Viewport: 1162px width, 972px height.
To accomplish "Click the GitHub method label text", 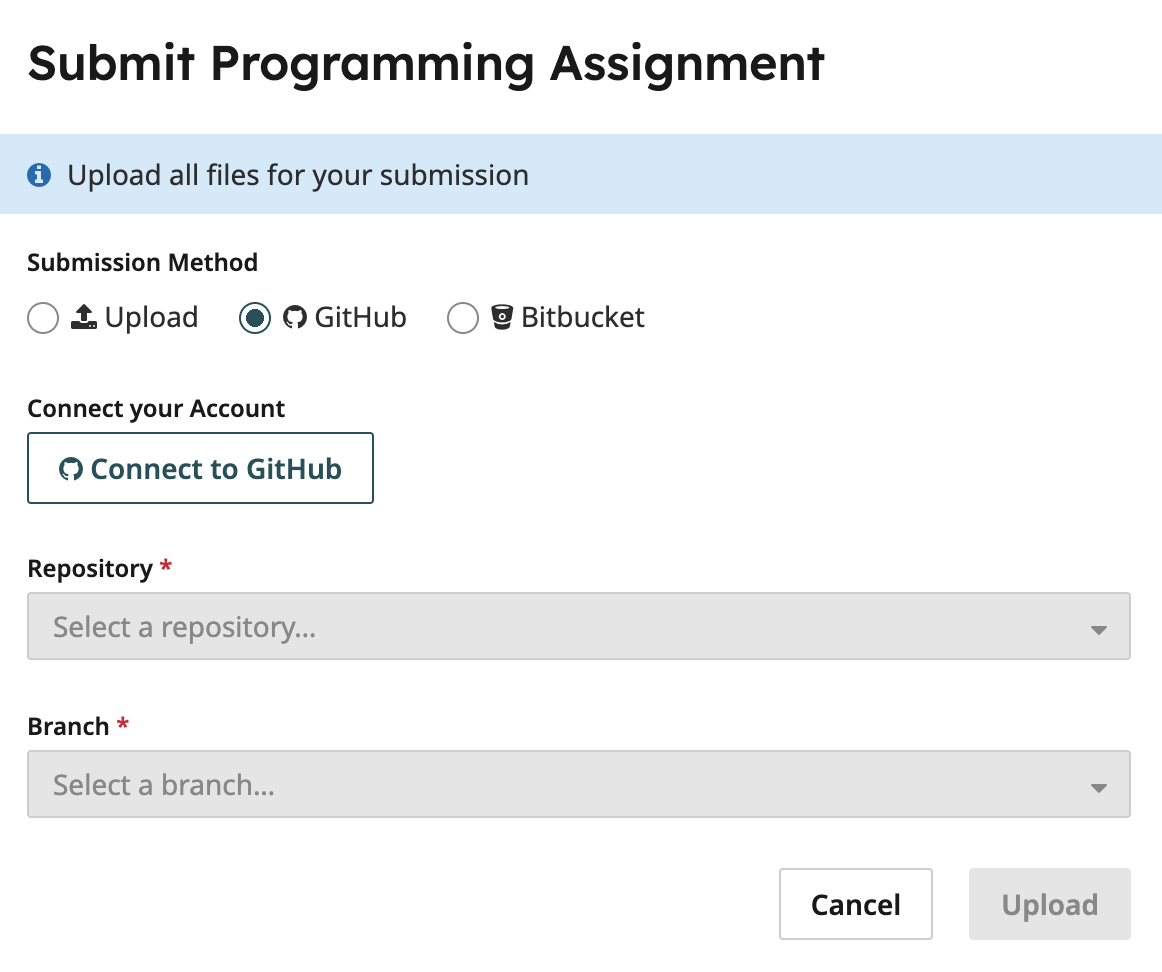I will (x=361, y=317).
